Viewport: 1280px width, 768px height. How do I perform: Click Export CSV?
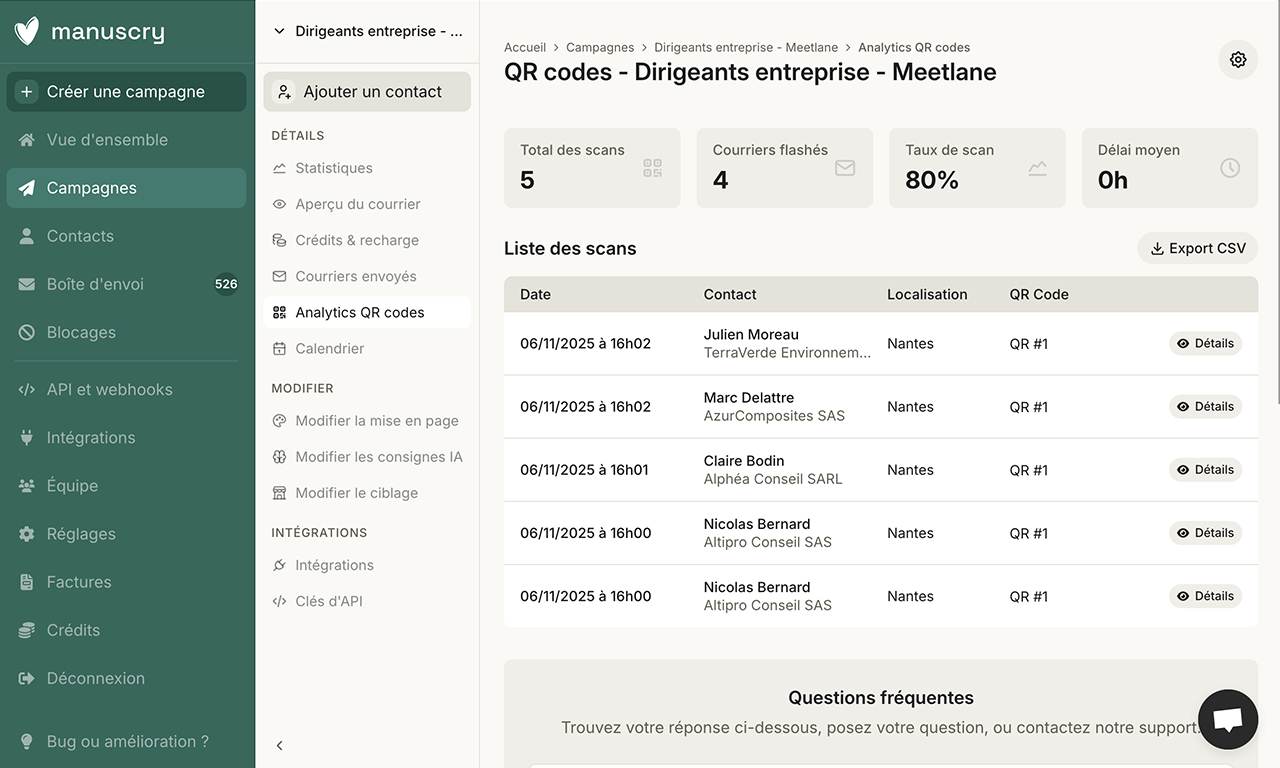coord(1197,247)
